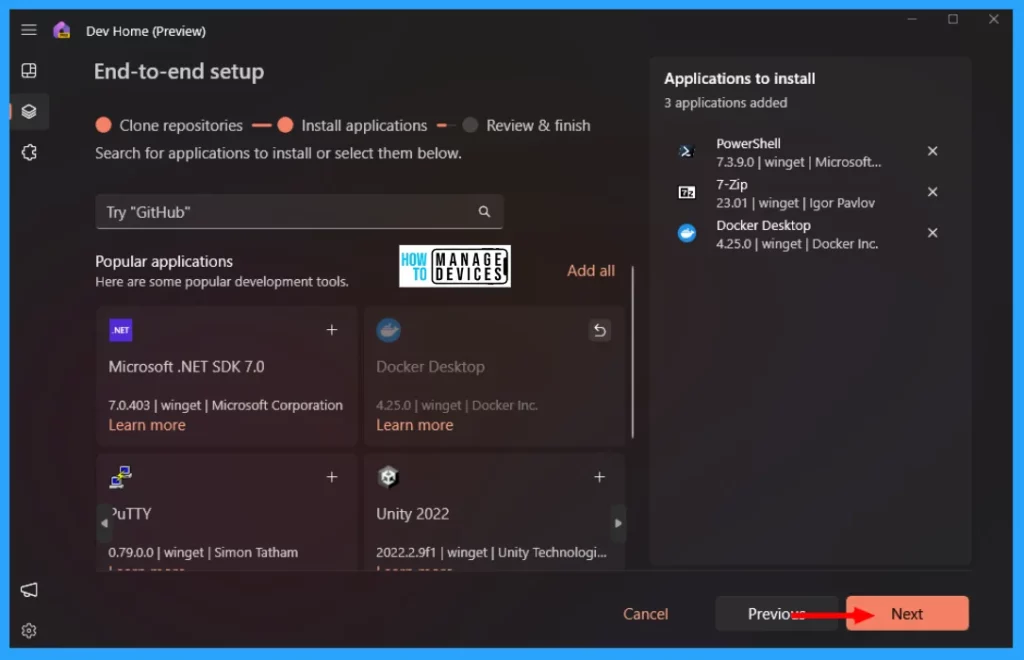Click the Previous button

776,614
